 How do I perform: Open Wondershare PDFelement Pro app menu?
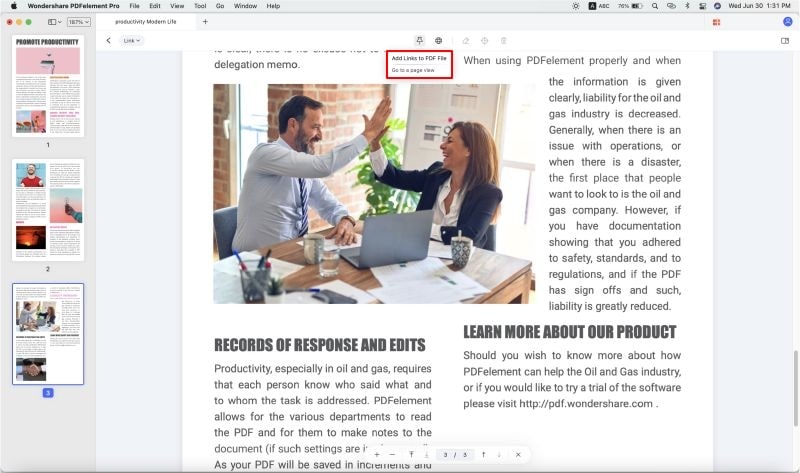(x=73, y=6)
